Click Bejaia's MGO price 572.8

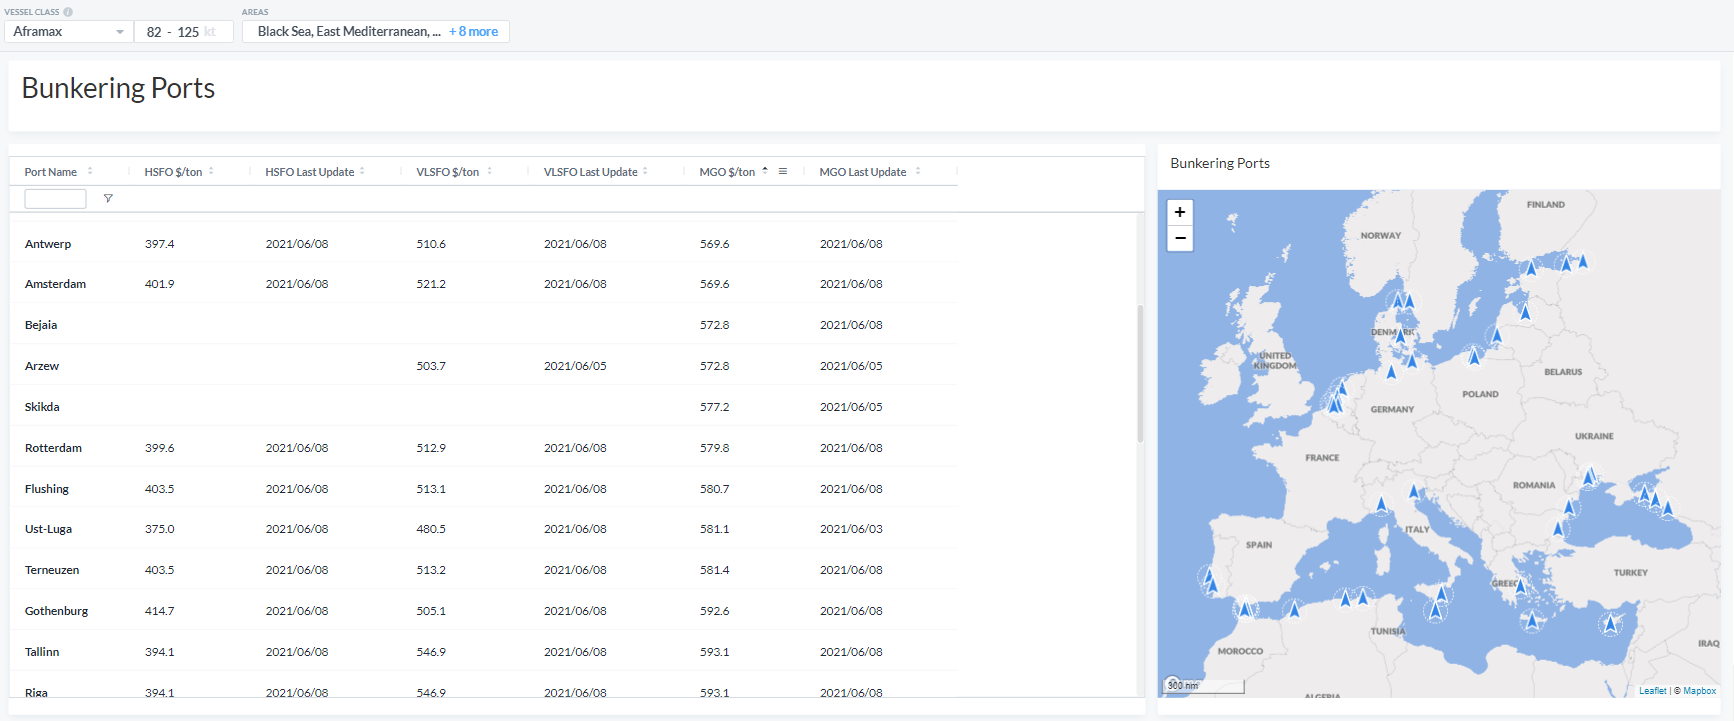click(x=714, y=325)
